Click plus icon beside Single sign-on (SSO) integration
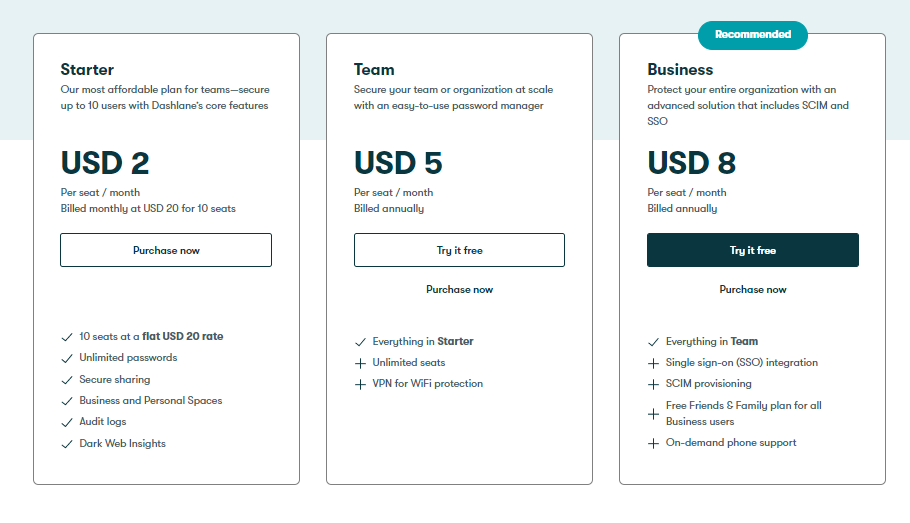 coord(653,363)
